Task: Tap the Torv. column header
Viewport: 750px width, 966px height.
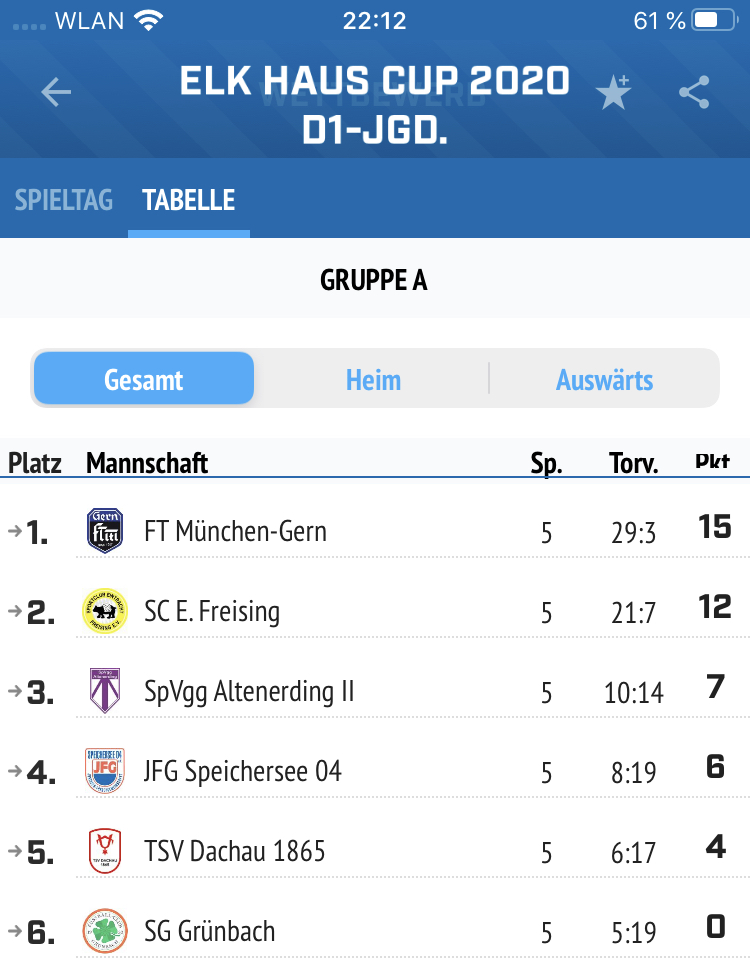Action: pyautogui.click(x=634, y=463)
